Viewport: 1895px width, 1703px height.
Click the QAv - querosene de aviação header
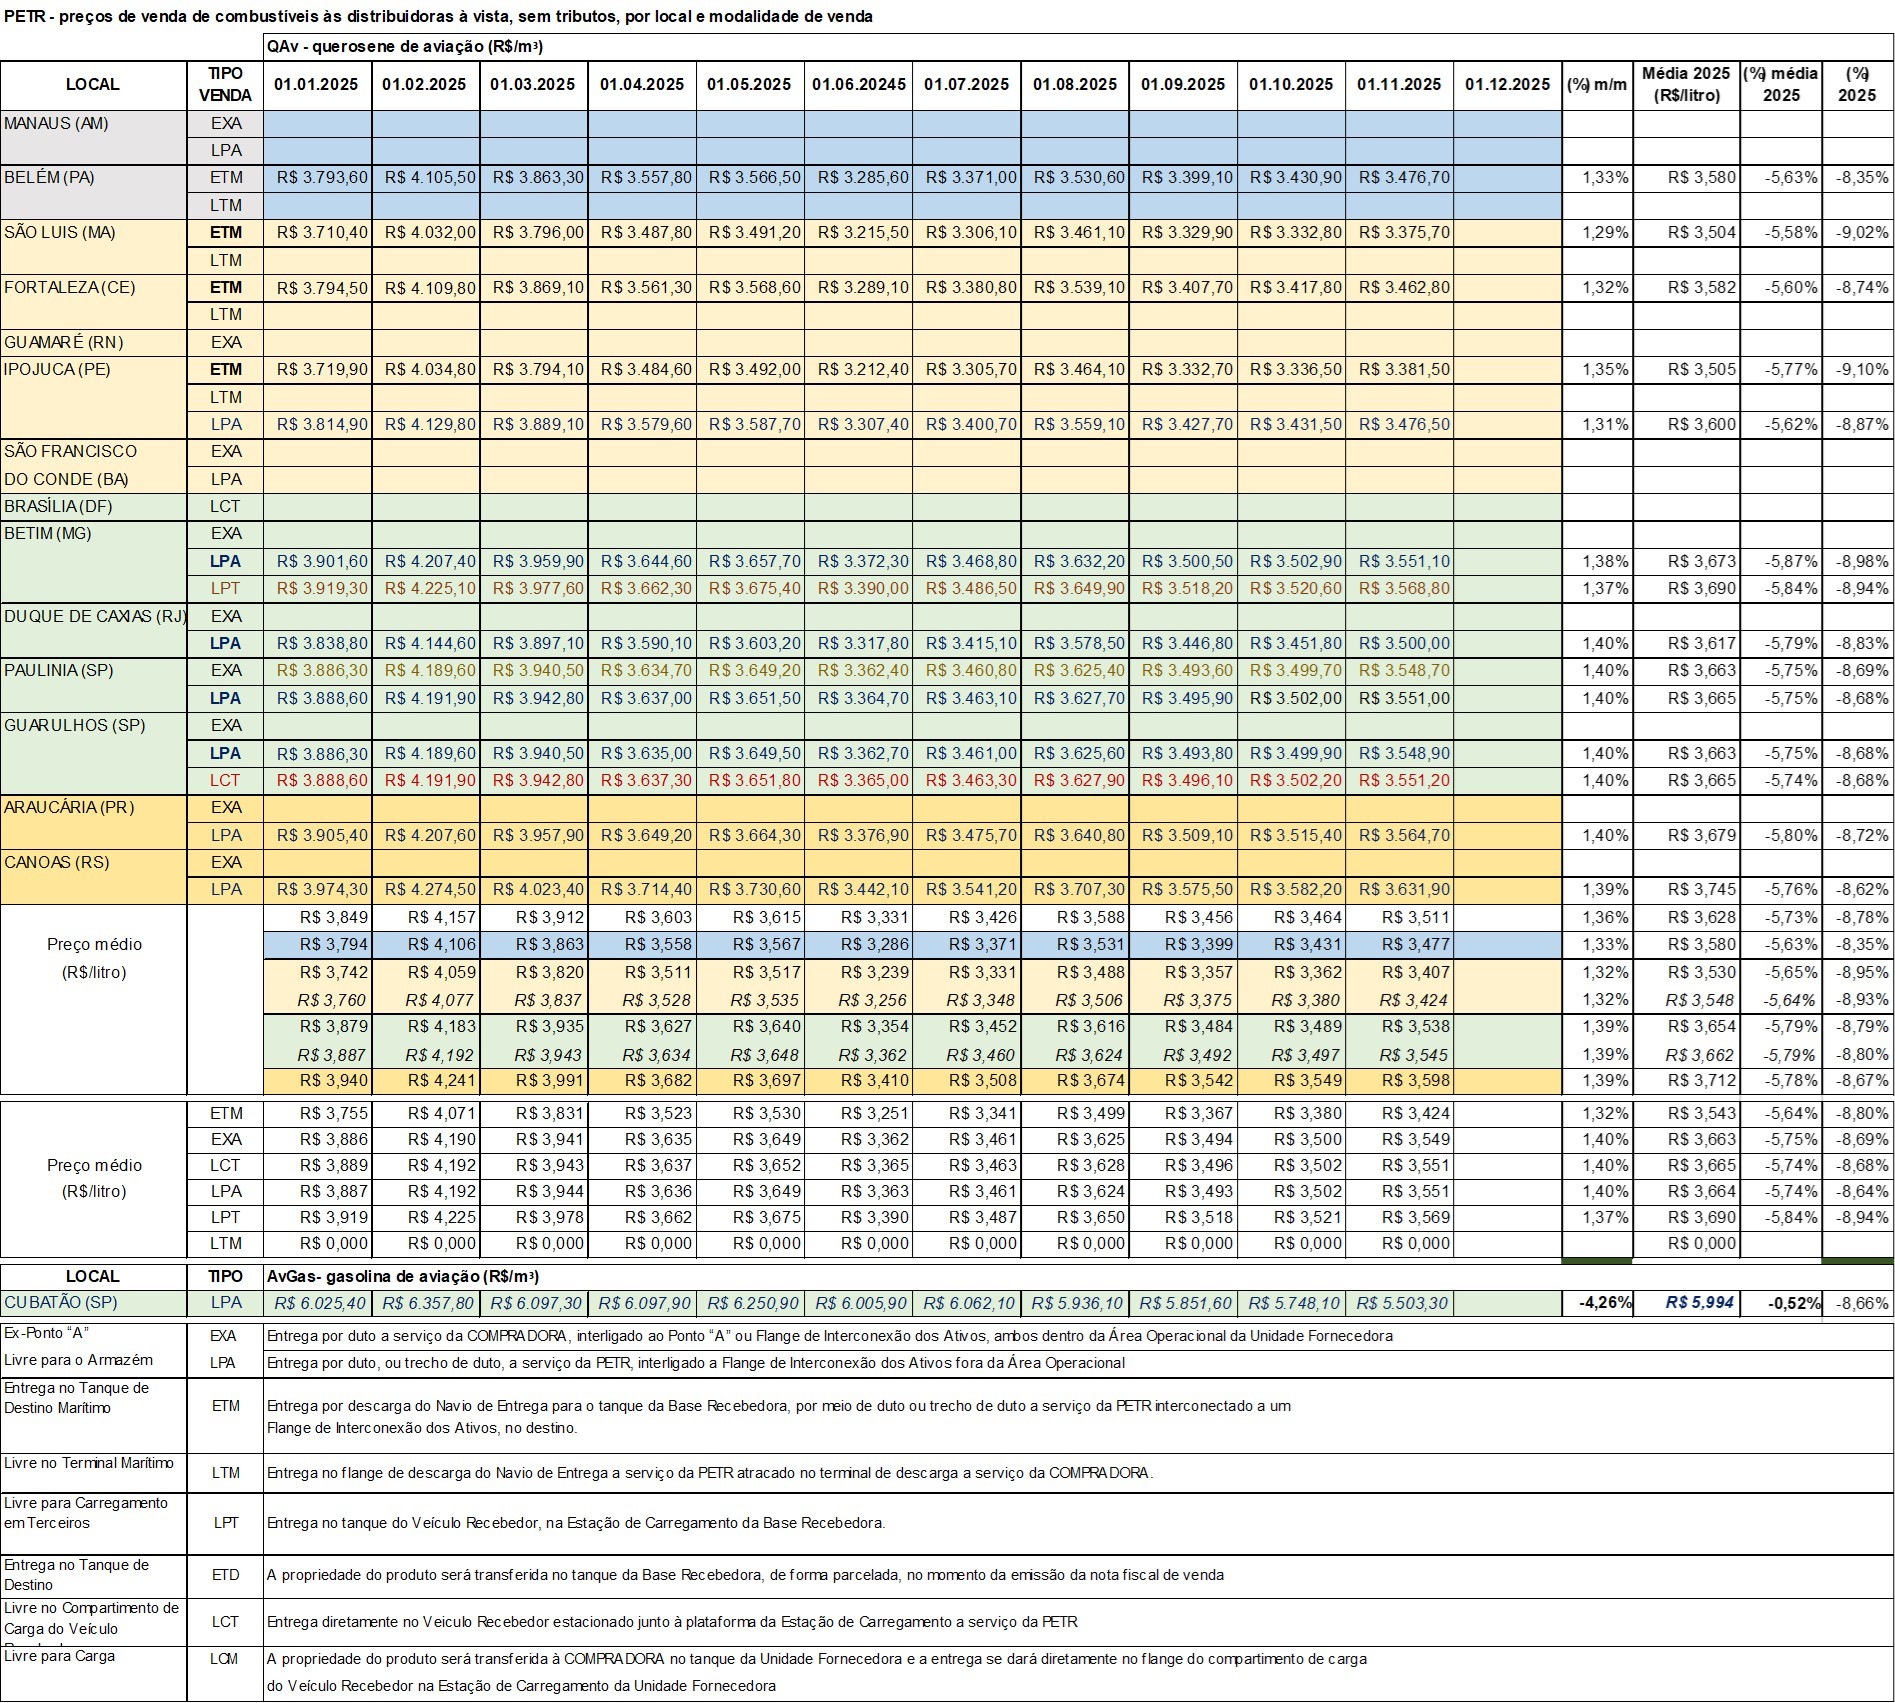coord(405,47)
